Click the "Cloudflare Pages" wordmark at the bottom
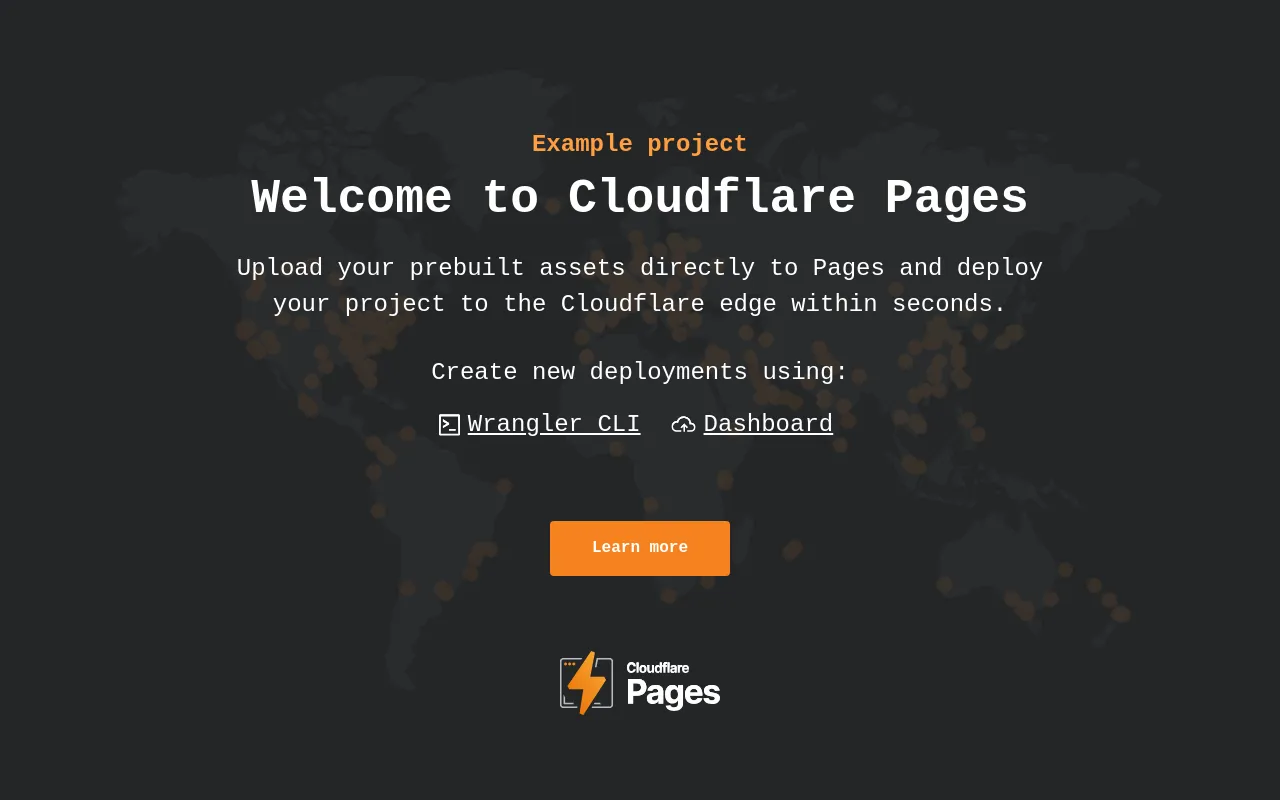The image size is (1280, 800). [x=673, y=685]
